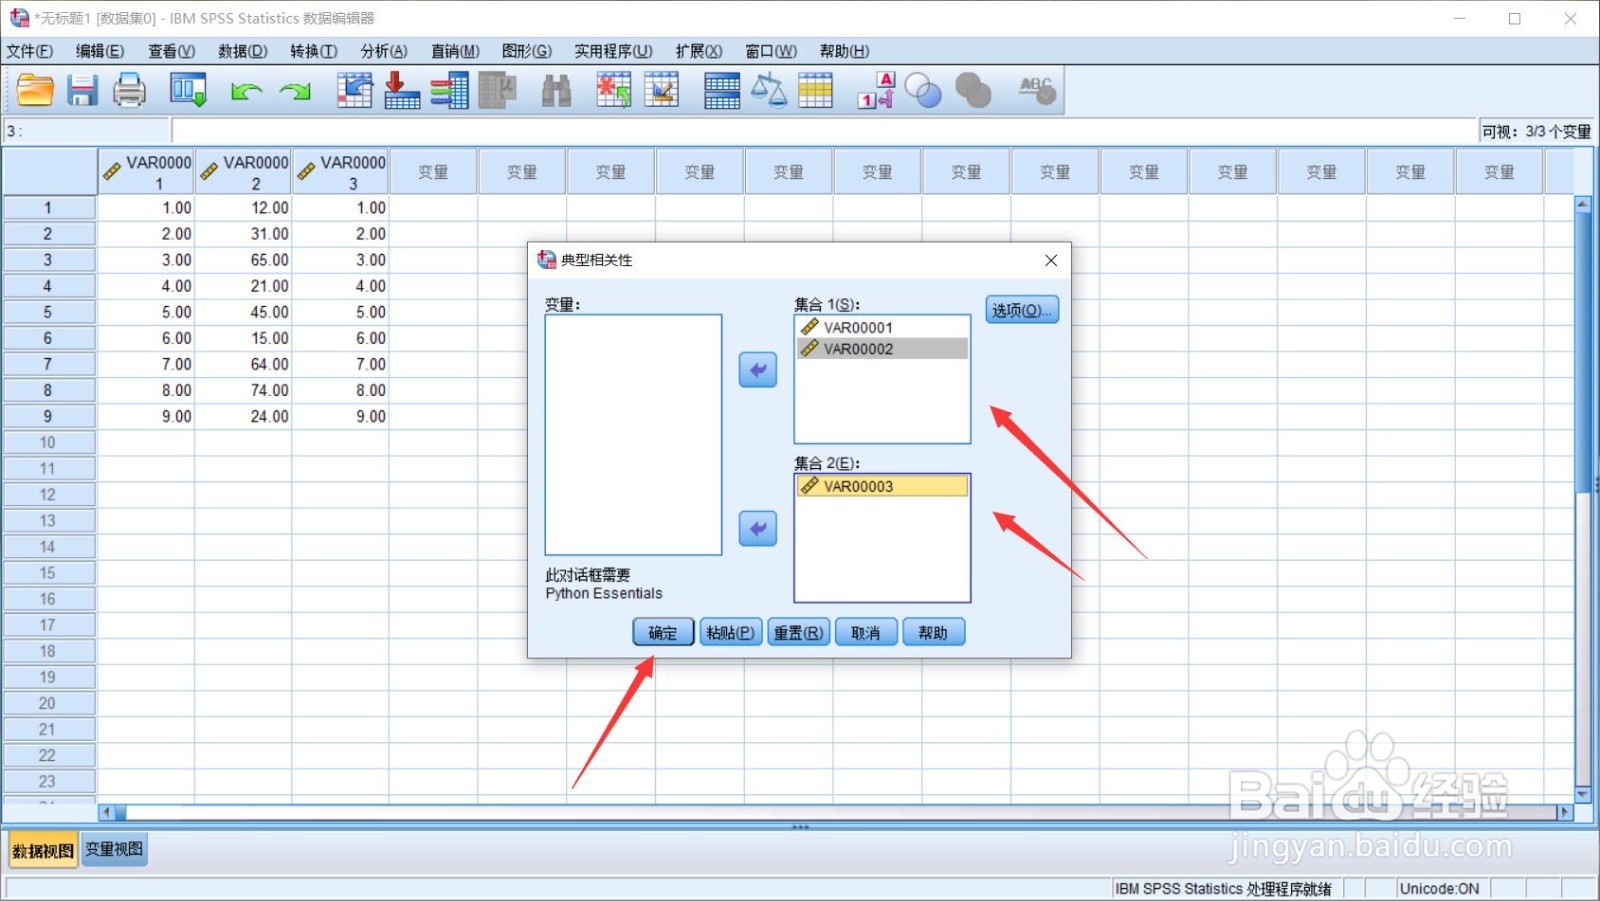Click the 粘贴(P) button
This screenshot has height=901, width=1600.
tap(731, 632)
